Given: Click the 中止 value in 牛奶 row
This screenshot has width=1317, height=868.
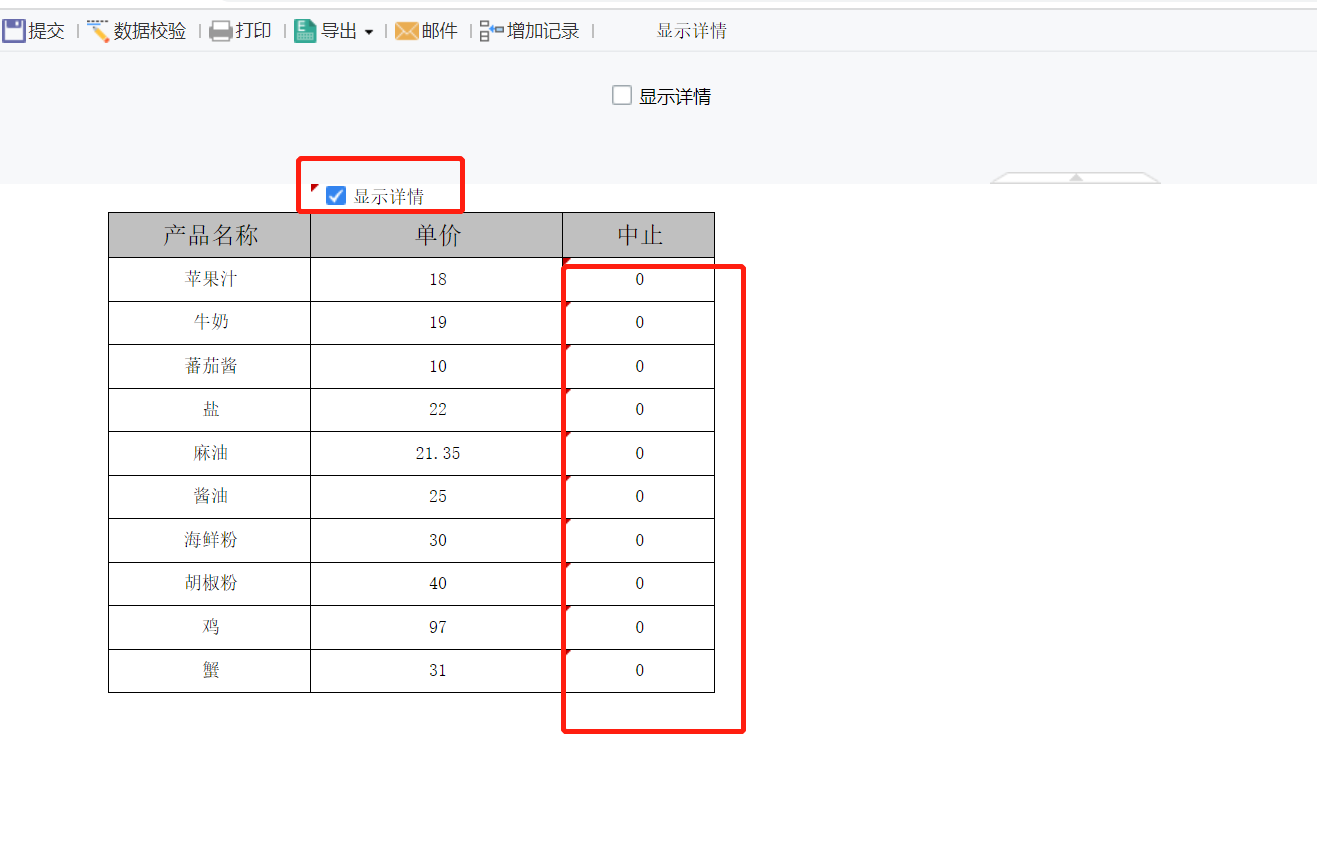Looking at the screenshot, I should tap(639, 322).
